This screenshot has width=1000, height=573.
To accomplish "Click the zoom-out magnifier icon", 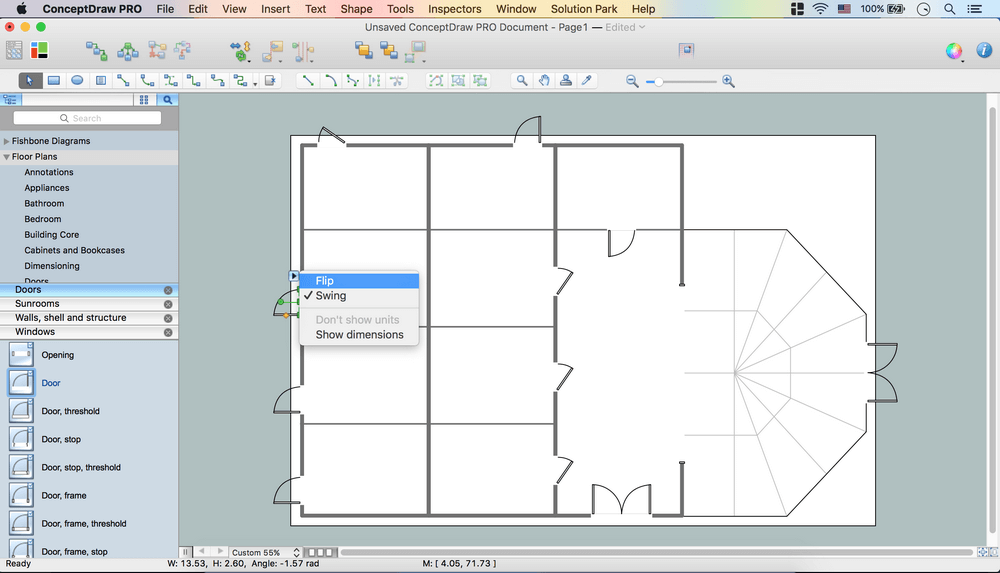I will 632,81.
